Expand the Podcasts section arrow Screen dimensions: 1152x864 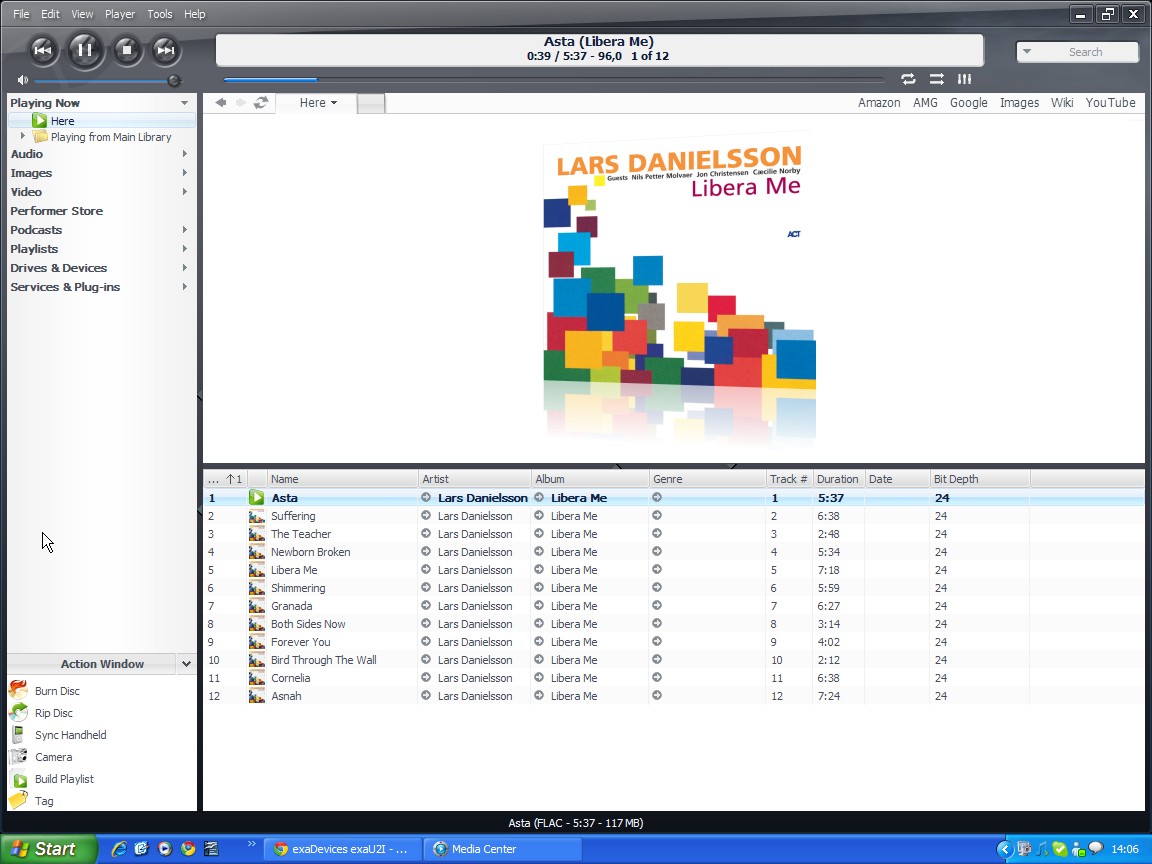pyautogui.click(x=184, y=230)
